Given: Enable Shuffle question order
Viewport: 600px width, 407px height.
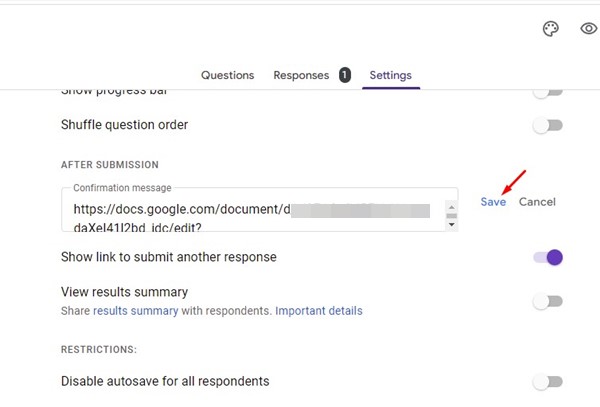Looking at the screenshot, I should [x=547, y=125].
